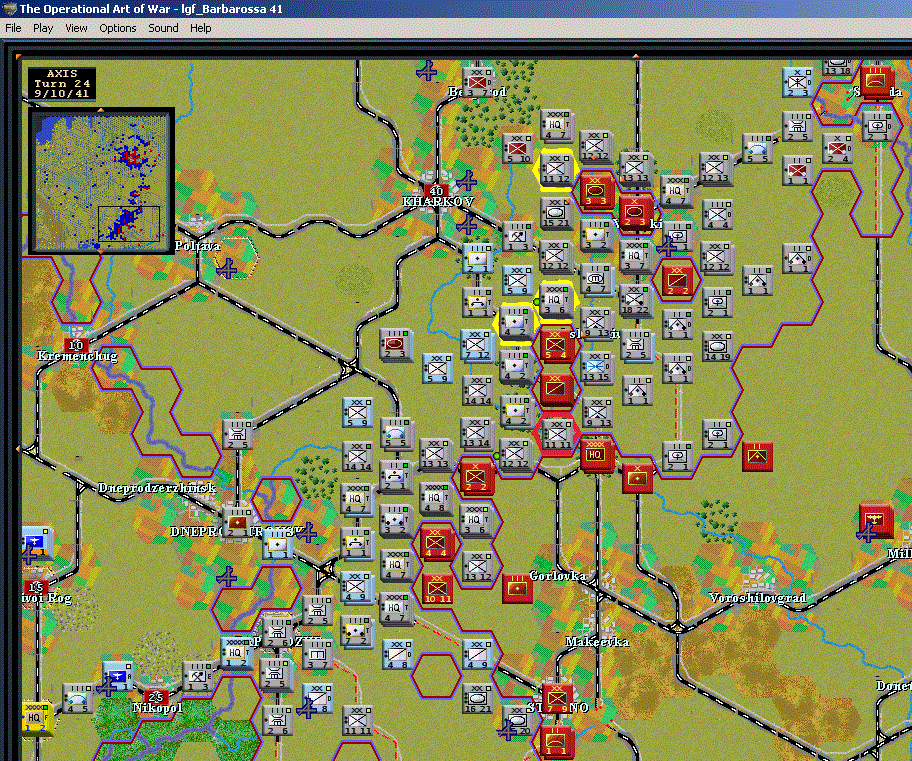Click the Kharkov 40 objective marker
This screenshot has height=761, width=912.
click(435, 191)
